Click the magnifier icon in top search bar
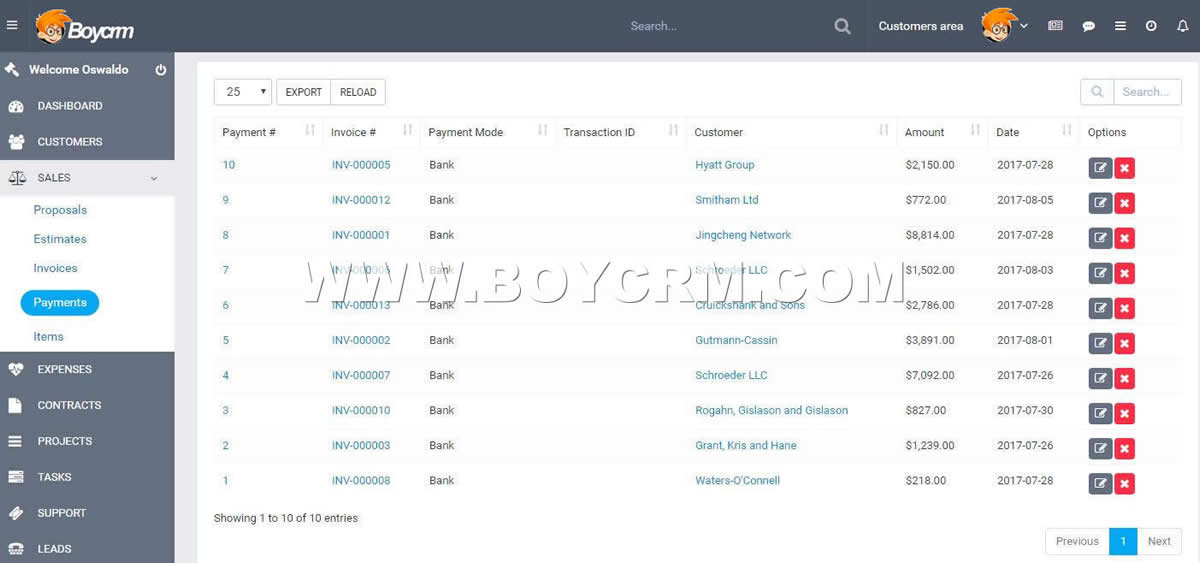The image size is (1200, 563). pos(843,26)
